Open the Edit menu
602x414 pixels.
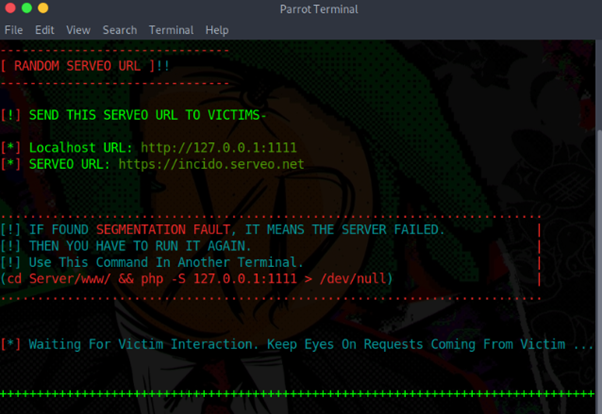45,30
